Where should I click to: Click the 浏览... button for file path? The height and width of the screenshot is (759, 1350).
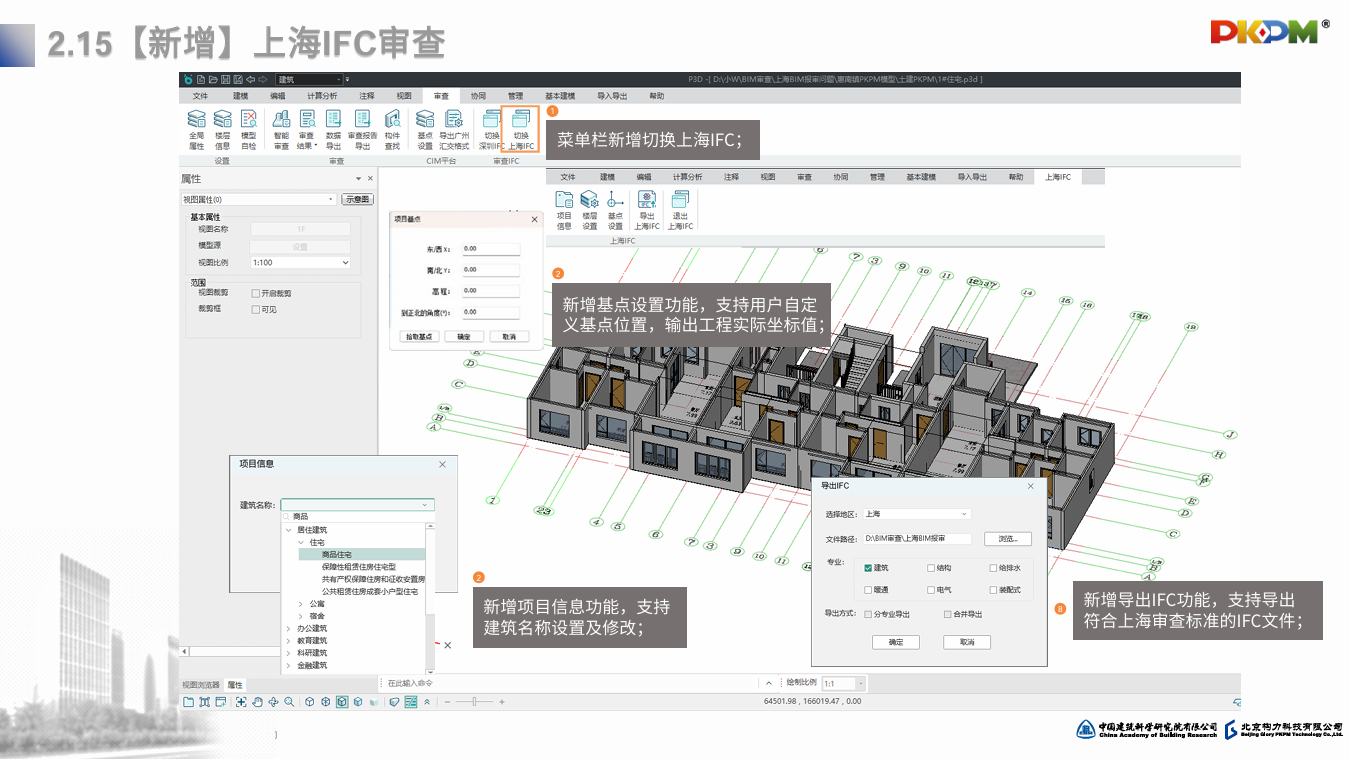[x=1007, y=539]
